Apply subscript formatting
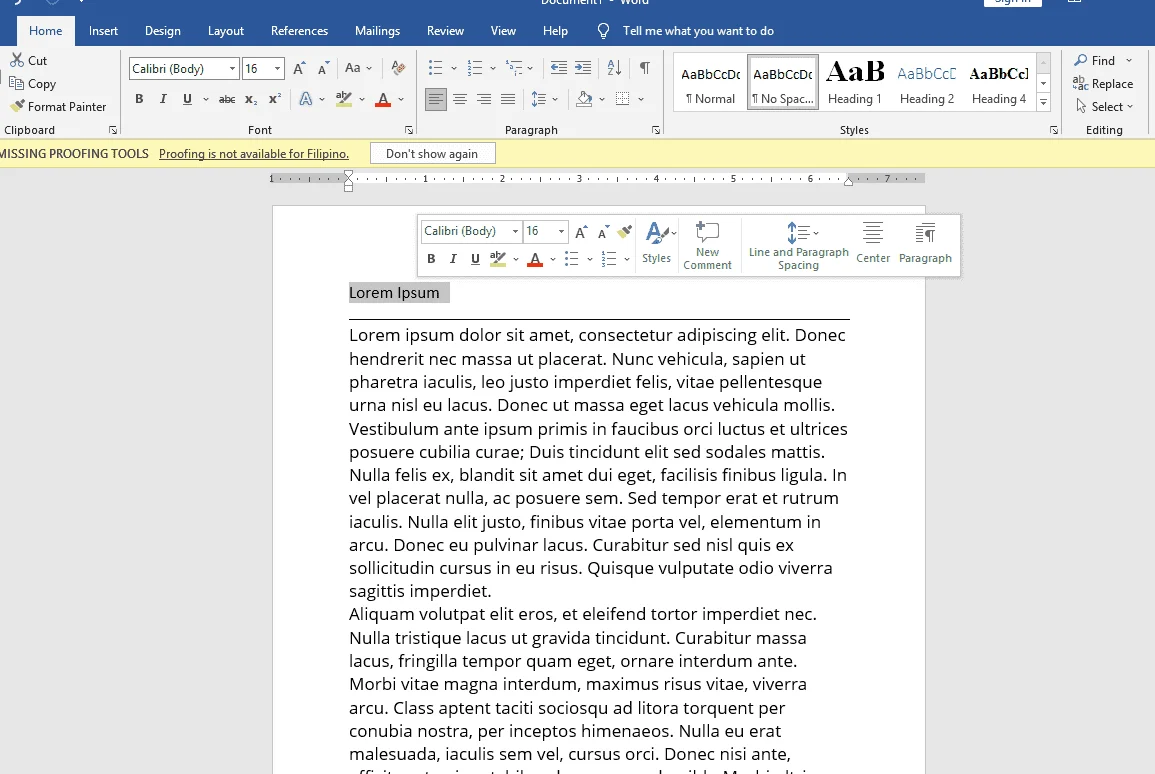The height and width of the screenshot is (774, 1155). [x=251, y=99]
